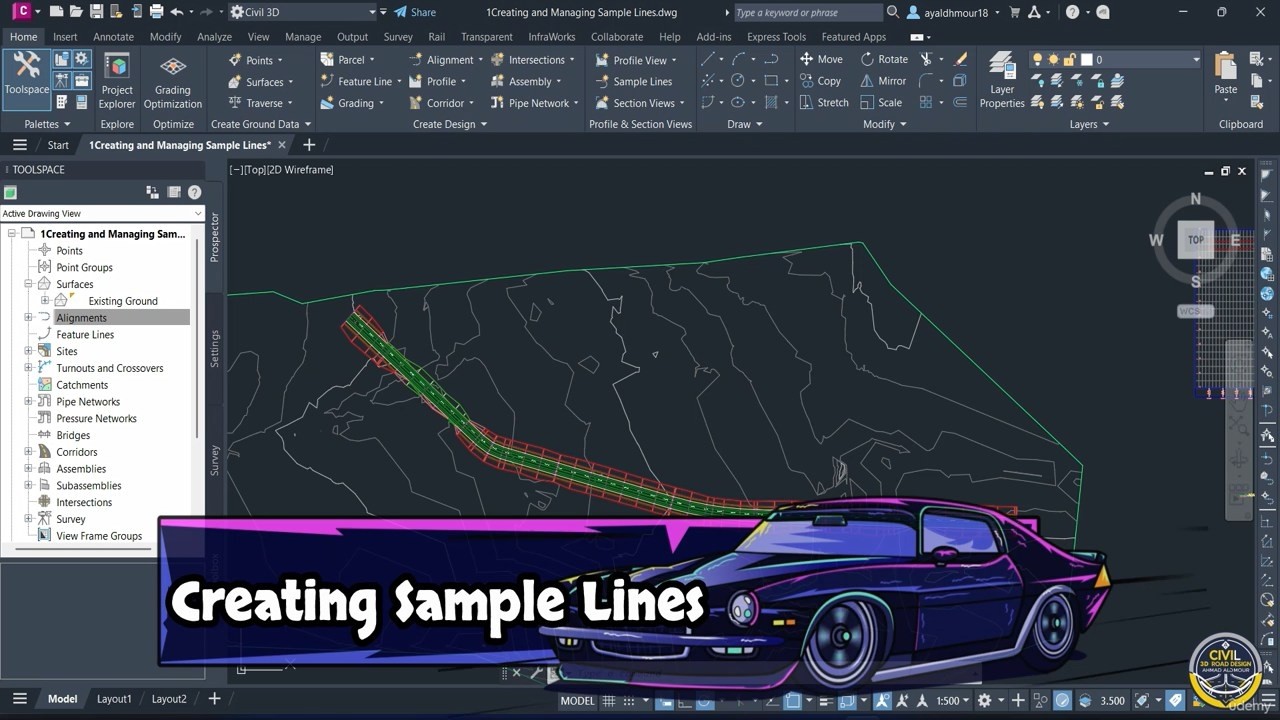1280x720 pixels.
Task: Click the Open file folder icon
Action: [76, 12]
